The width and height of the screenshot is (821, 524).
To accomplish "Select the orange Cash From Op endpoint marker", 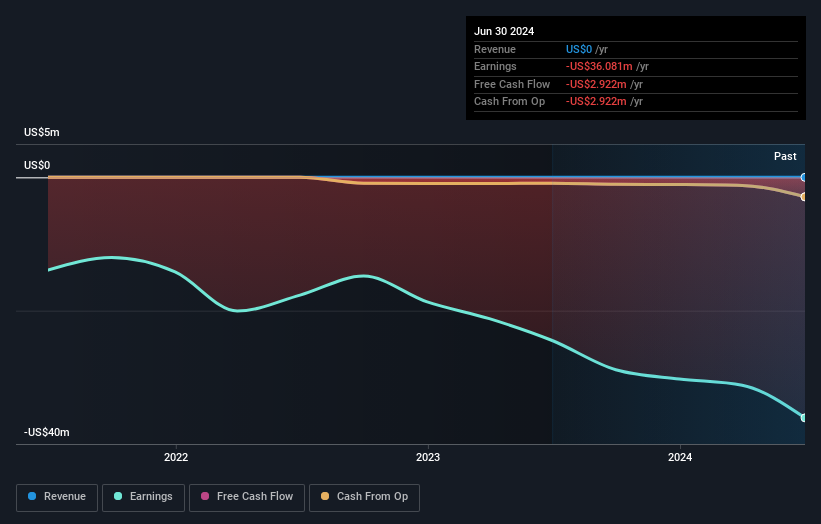I will [x=804, y=197].
